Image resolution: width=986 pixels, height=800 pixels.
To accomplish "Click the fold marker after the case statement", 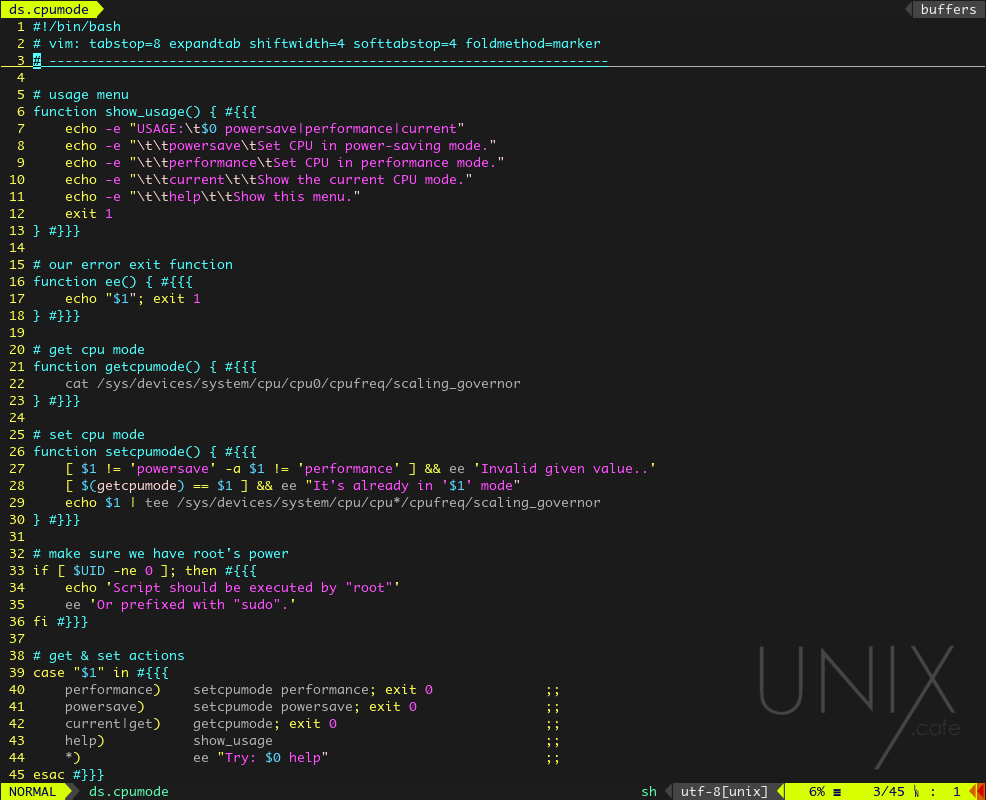I will point(153,672).
